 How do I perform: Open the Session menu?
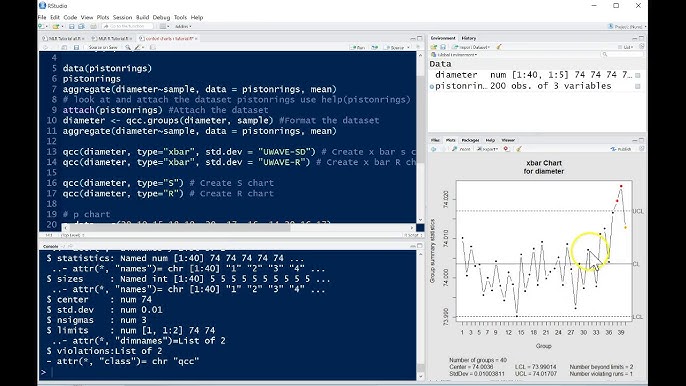(122, 18)
